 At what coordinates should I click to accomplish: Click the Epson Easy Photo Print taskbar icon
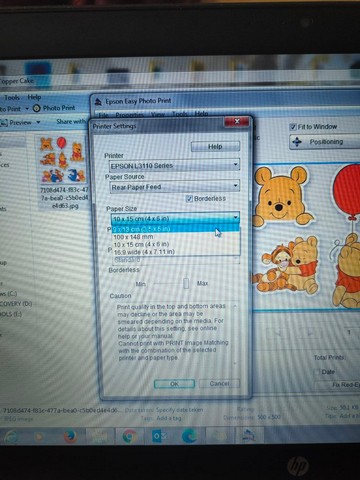(249, 435)
